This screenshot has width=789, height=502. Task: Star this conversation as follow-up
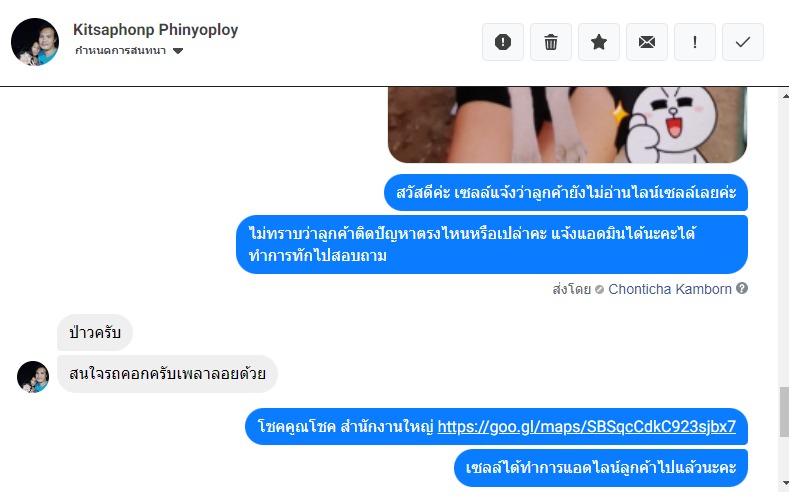tap(599, 42)
